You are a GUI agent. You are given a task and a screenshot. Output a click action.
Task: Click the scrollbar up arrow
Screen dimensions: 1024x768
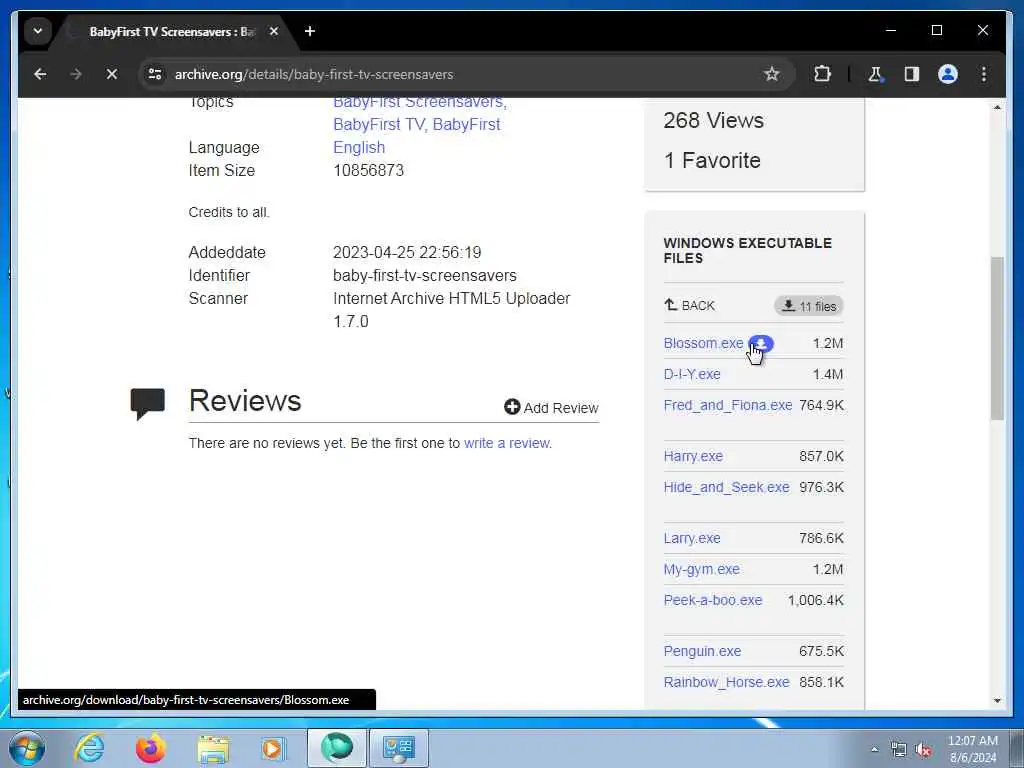[997, 108]
